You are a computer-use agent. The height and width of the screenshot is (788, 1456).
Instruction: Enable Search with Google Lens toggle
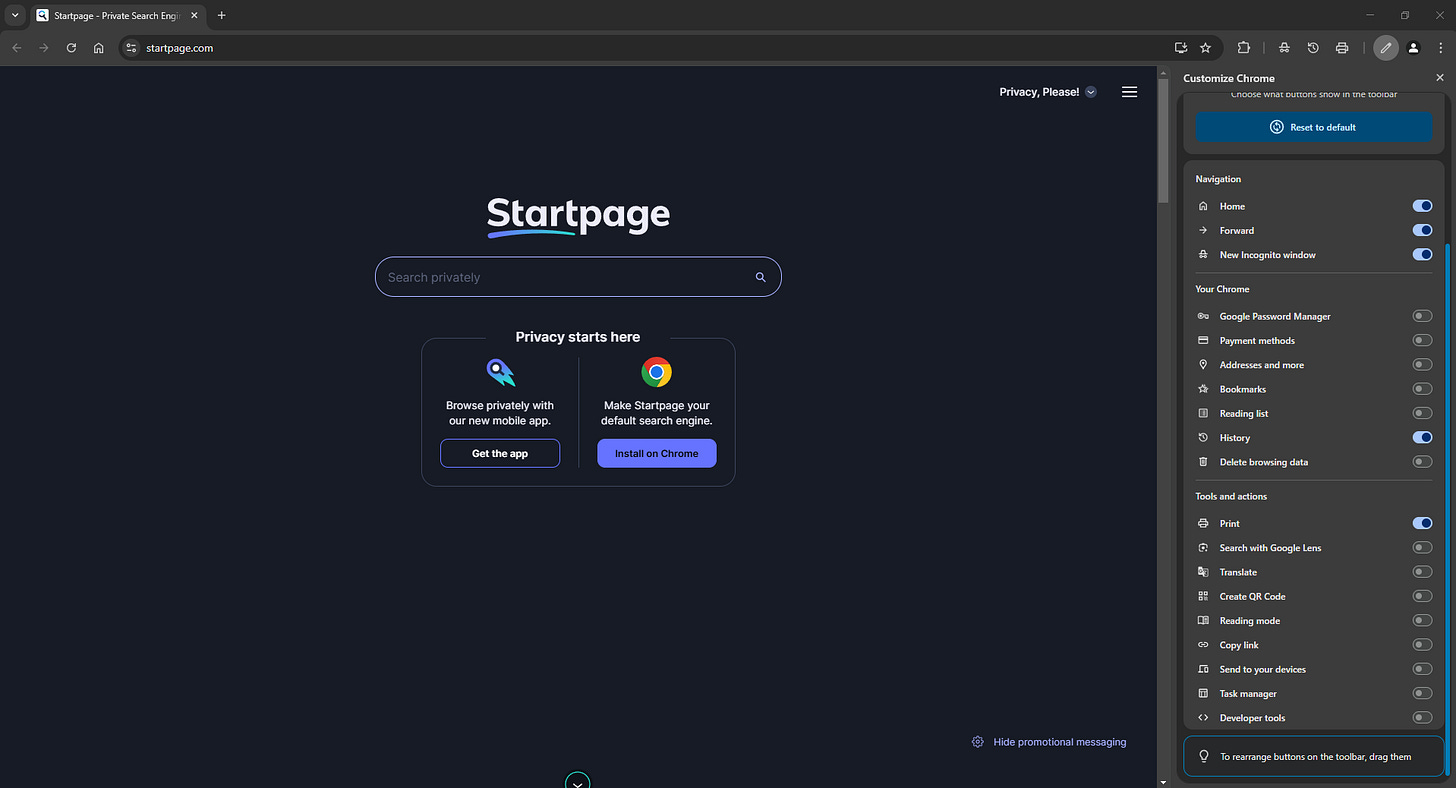click(1422, 548)
